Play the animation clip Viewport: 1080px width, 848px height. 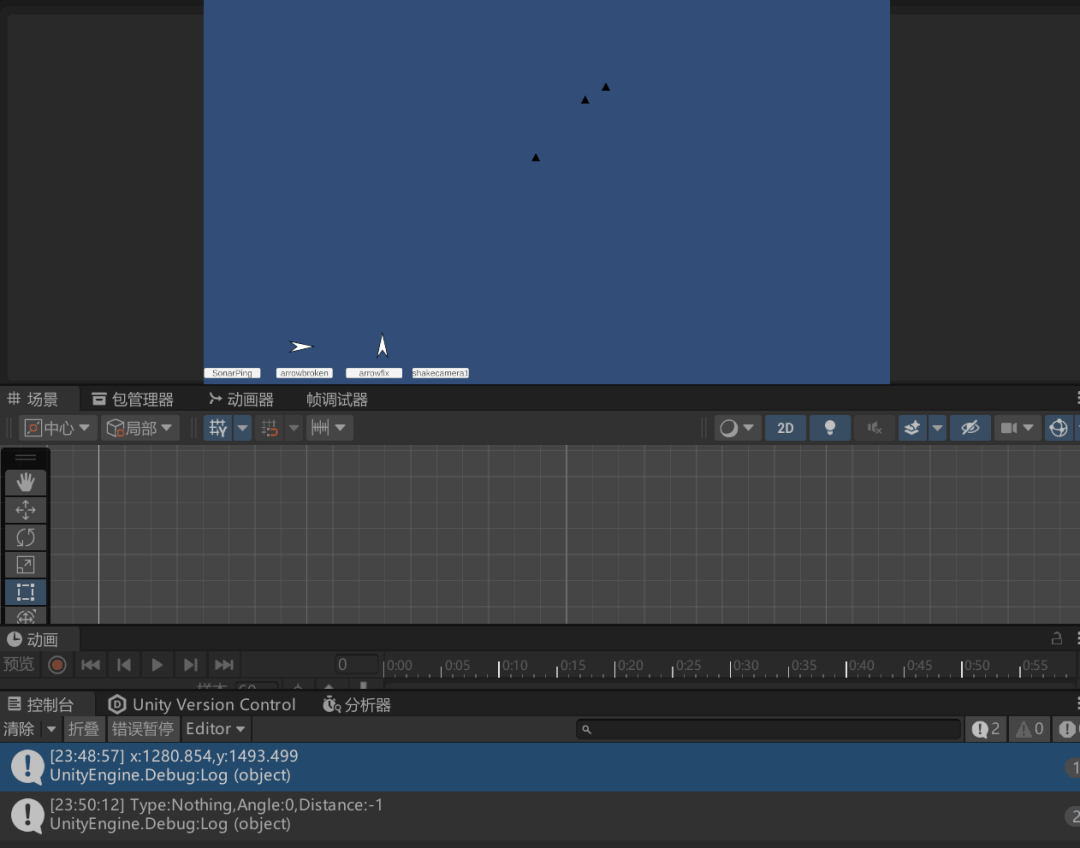(157, 665)
